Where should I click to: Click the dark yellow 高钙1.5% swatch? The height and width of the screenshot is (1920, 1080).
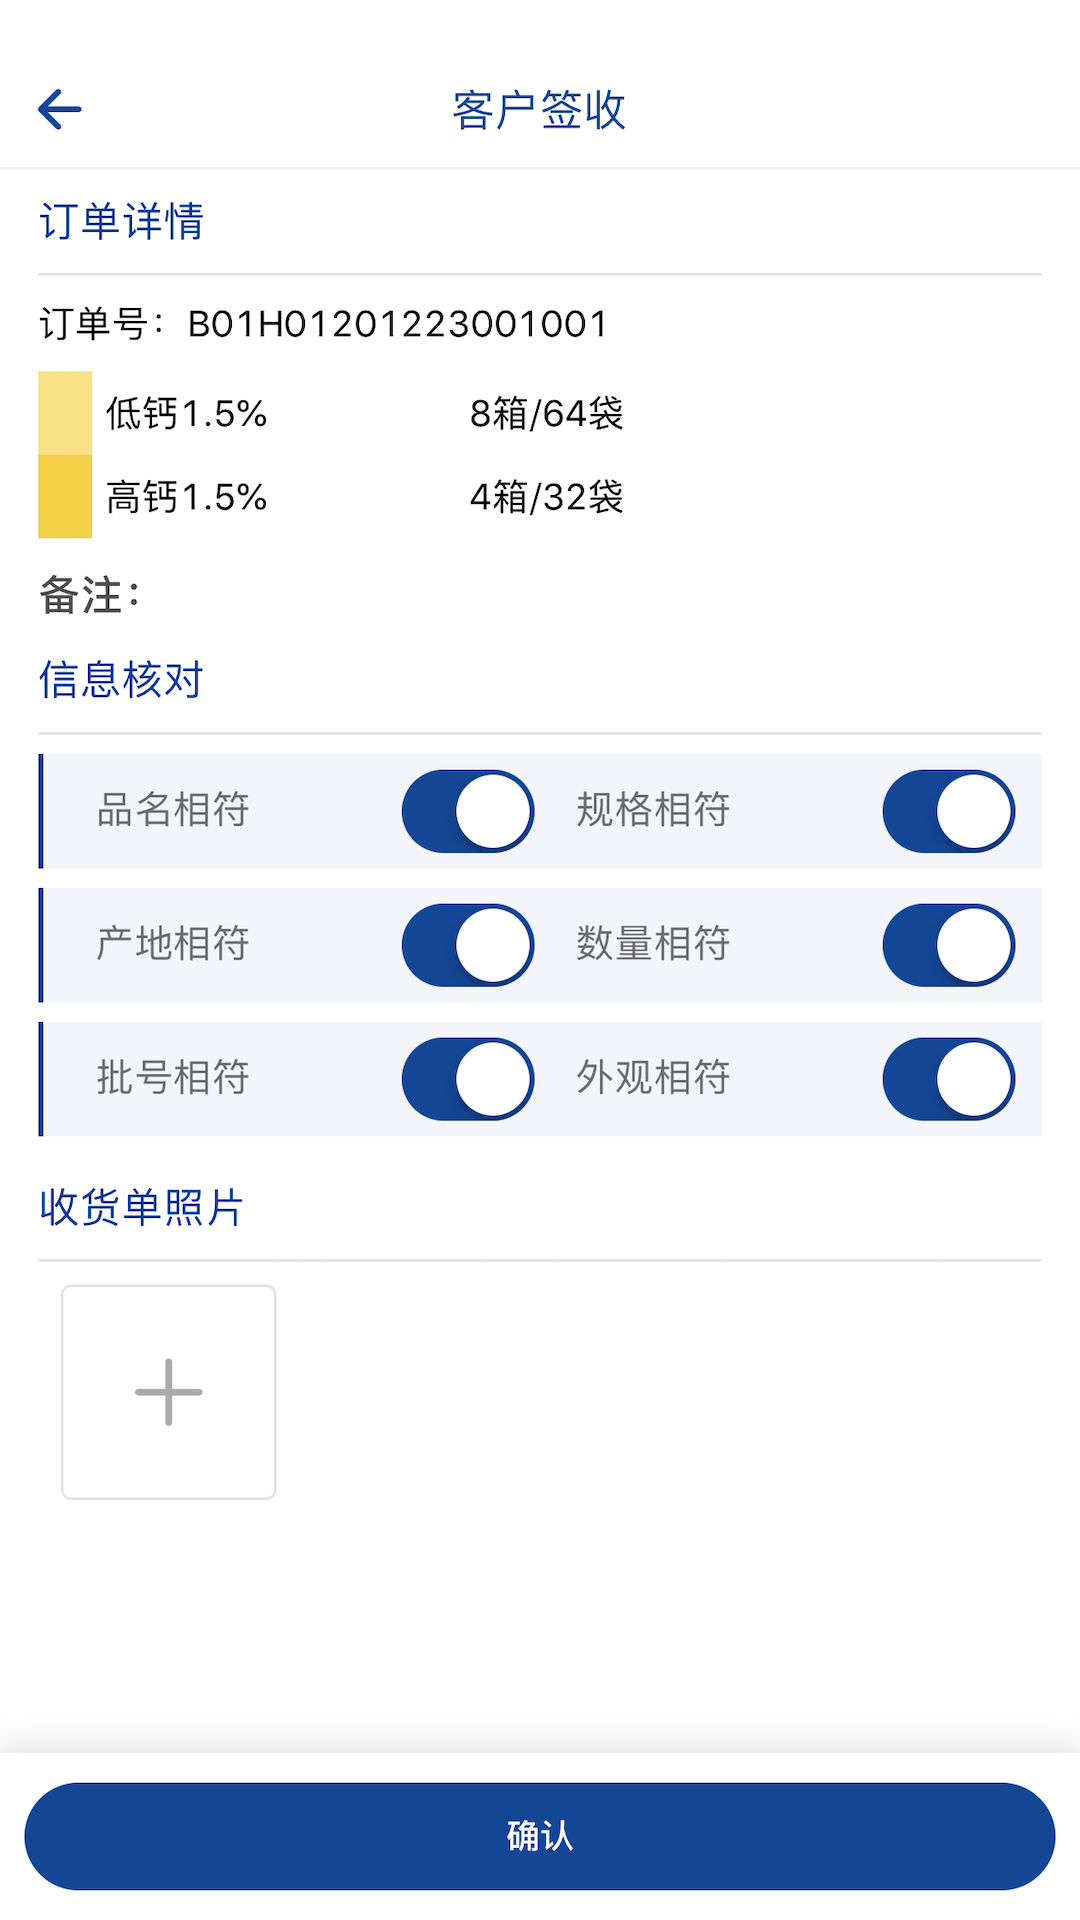65,497
